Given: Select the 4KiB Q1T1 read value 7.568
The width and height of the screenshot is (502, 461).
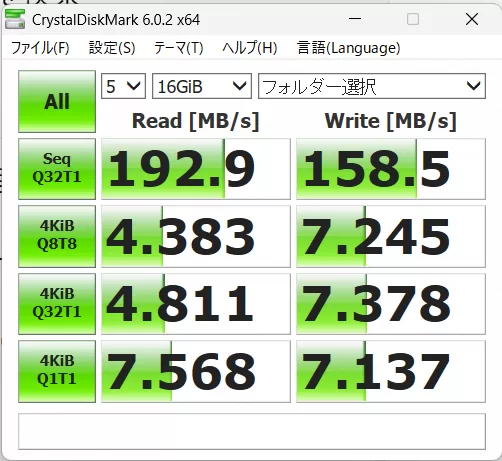Looking at the screenshot, I should tap(196, 371).
